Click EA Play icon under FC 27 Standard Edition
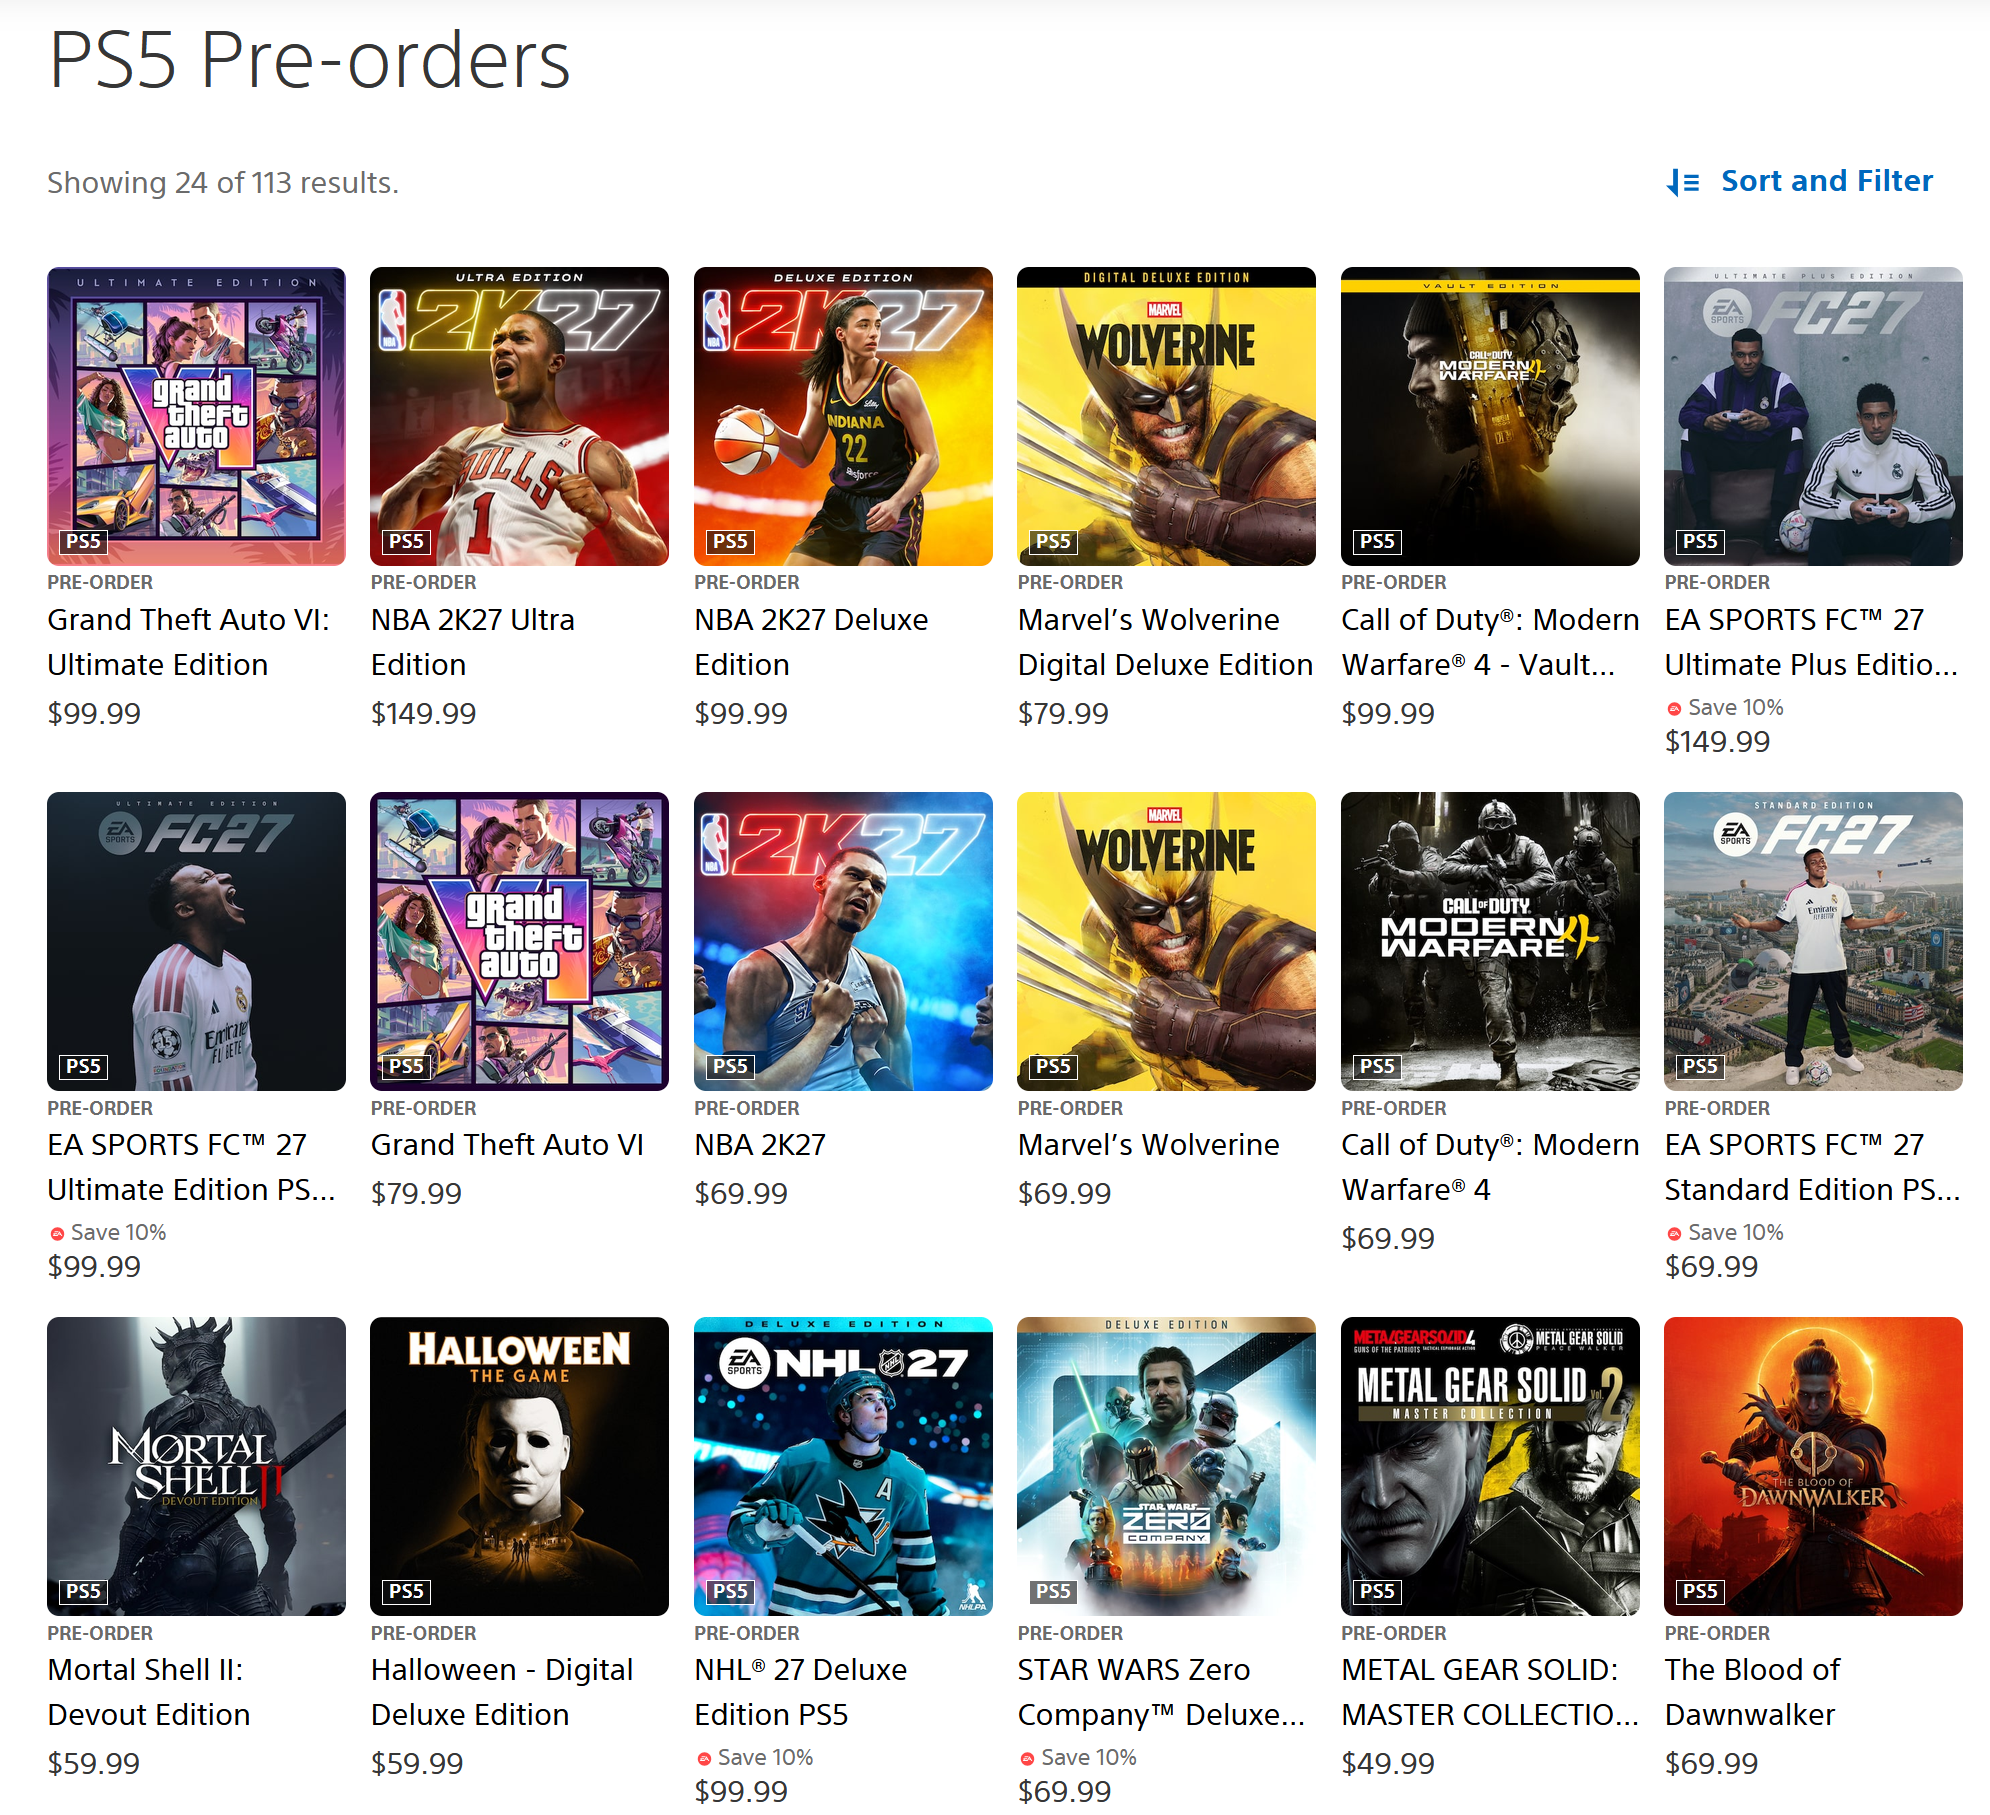1990x1815 pixels. pos(1674,1234)
